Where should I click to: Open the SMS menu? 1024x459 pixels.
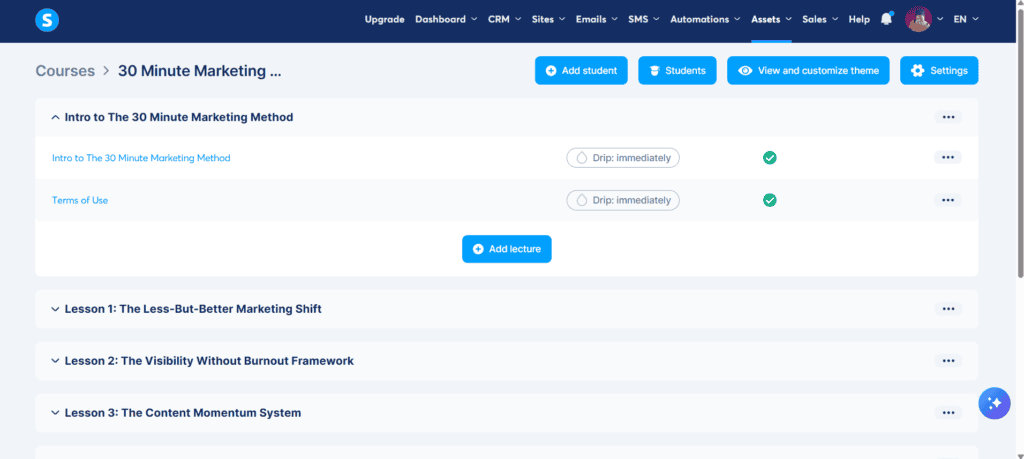643,20
